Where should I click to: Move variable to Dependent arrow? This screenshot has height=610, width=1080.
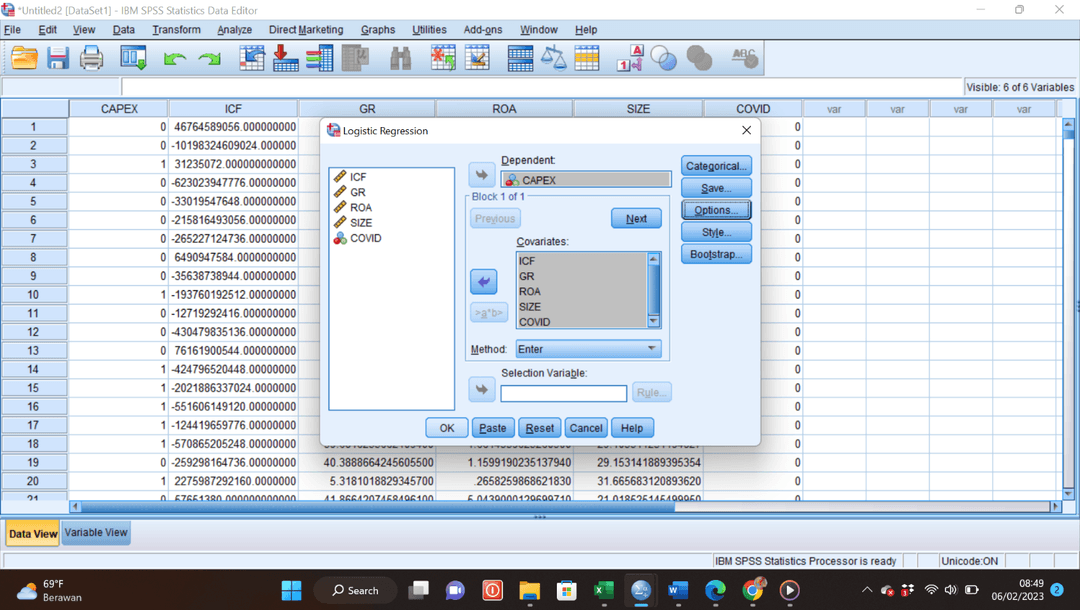tap(481, 175)
